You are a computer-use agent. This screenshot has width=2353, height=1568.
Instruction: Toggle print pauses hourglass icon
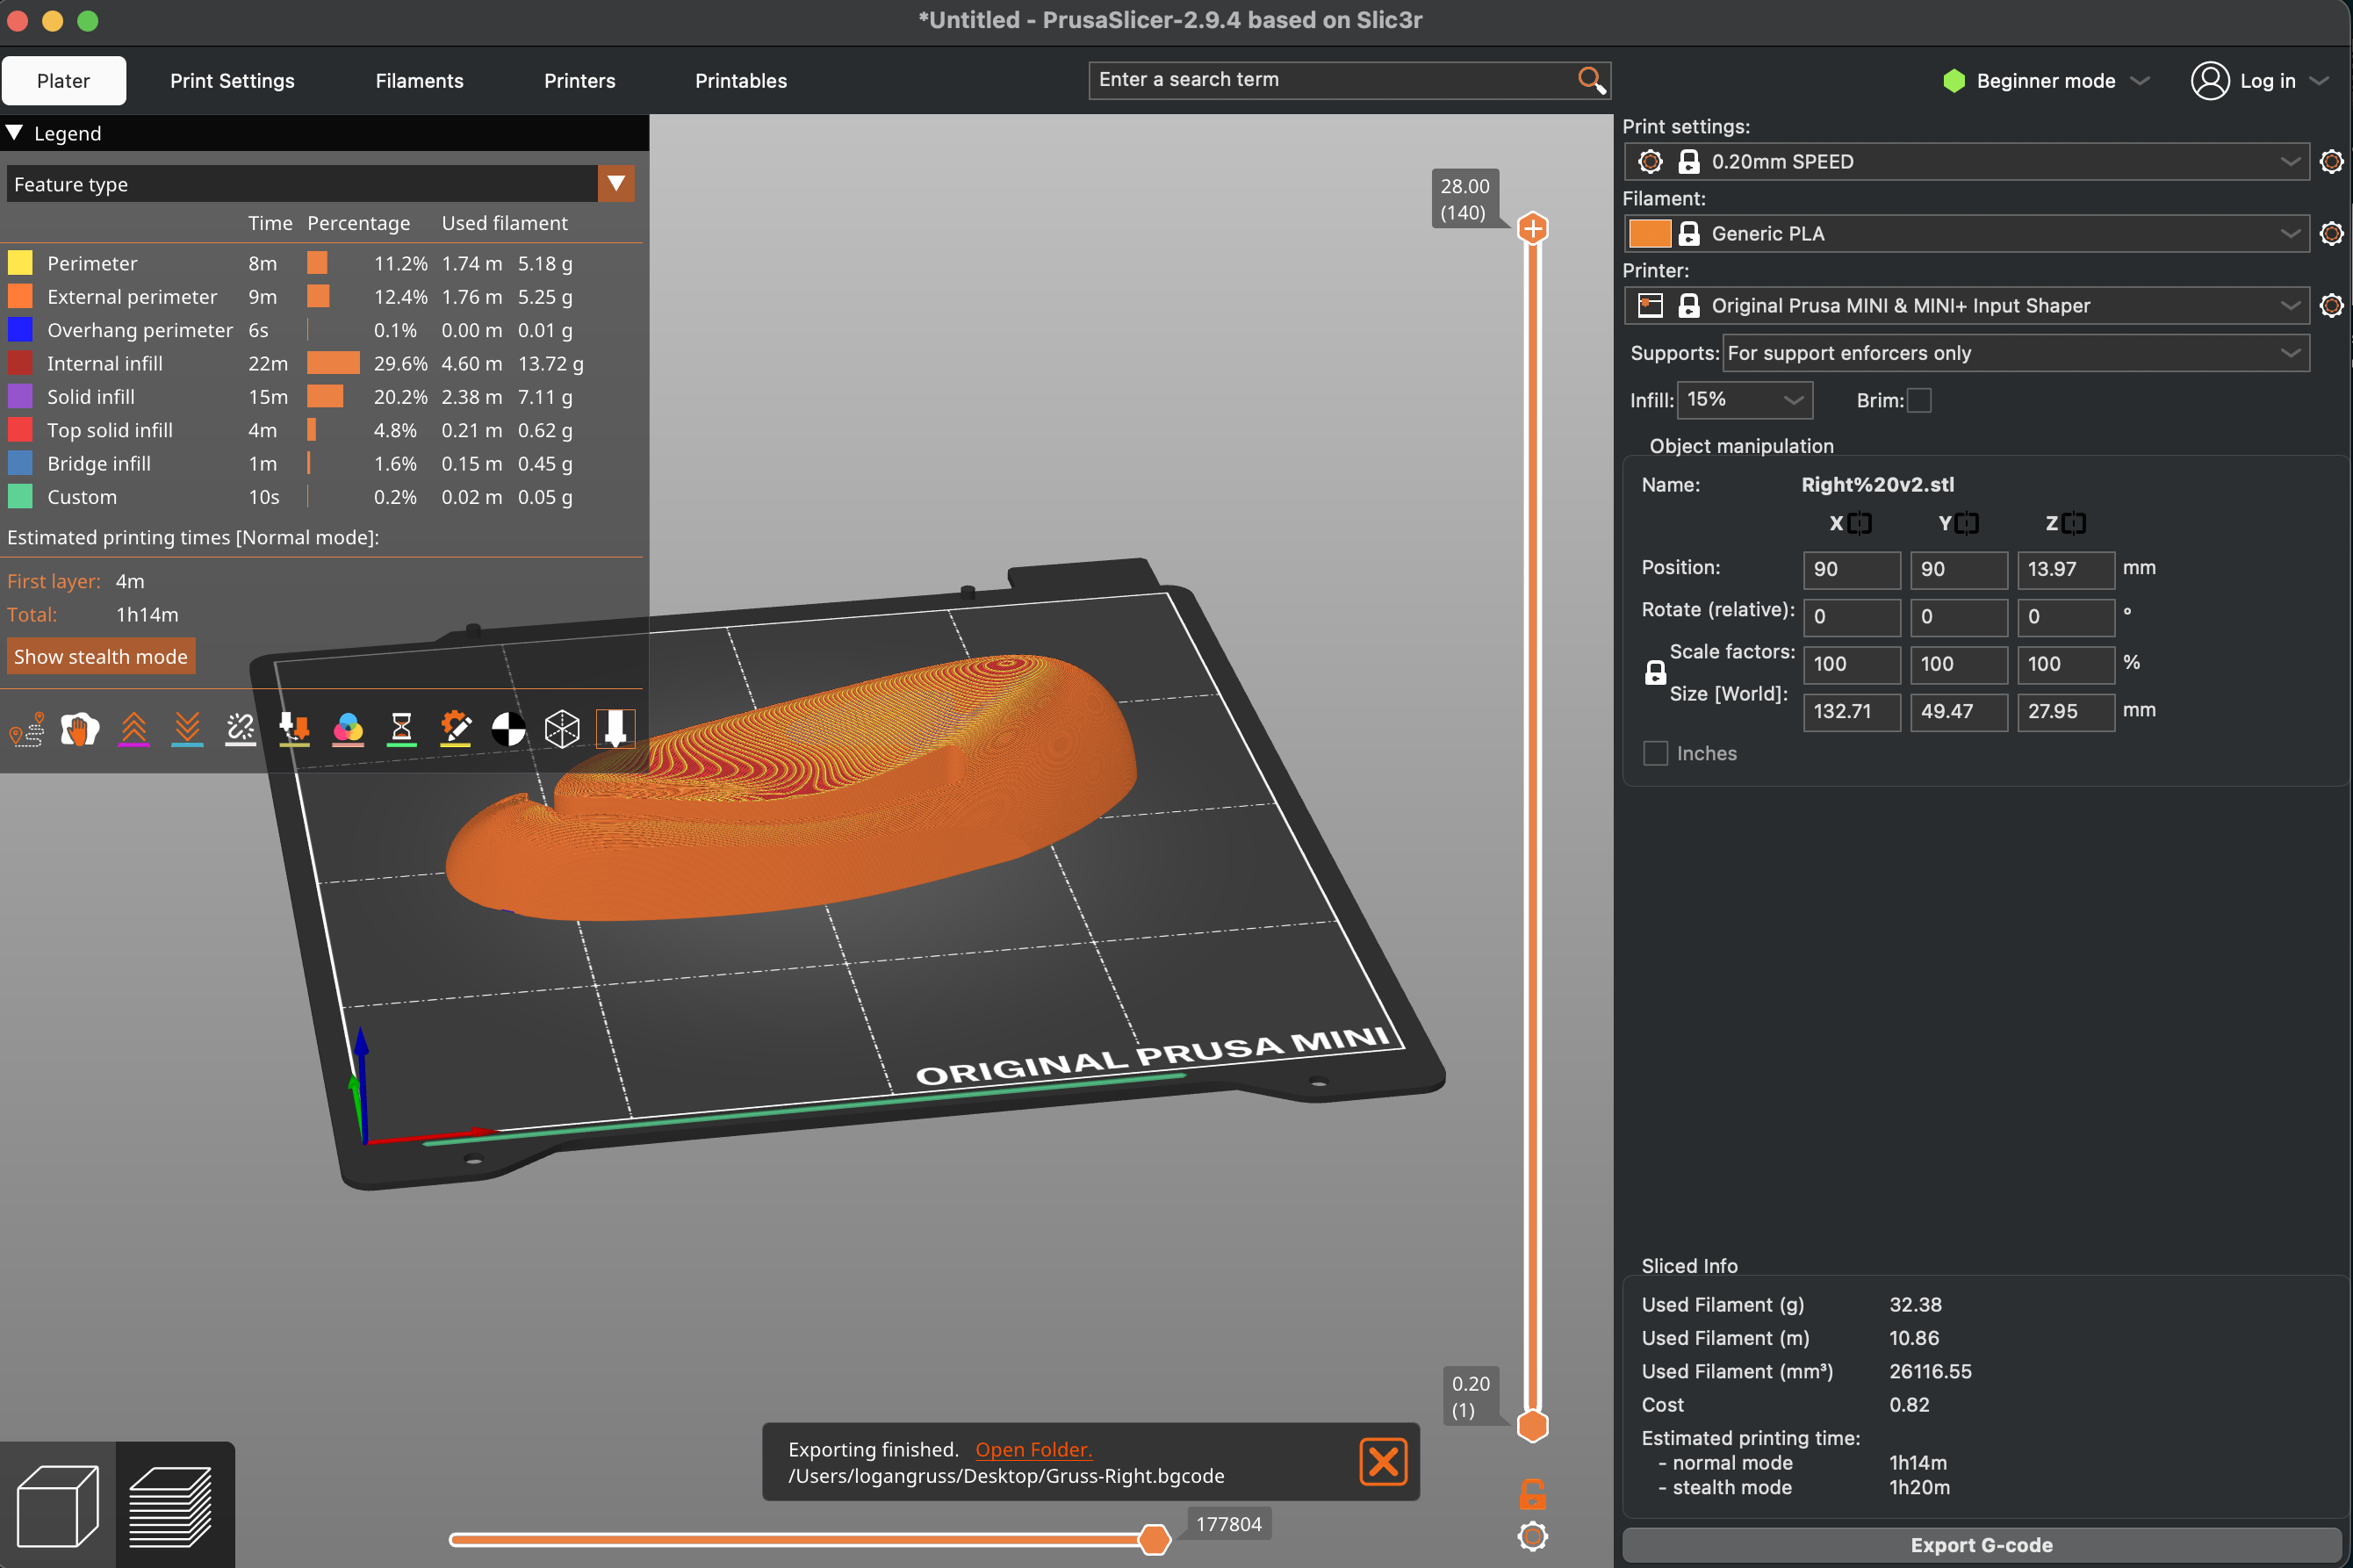(x=402, y=729)
